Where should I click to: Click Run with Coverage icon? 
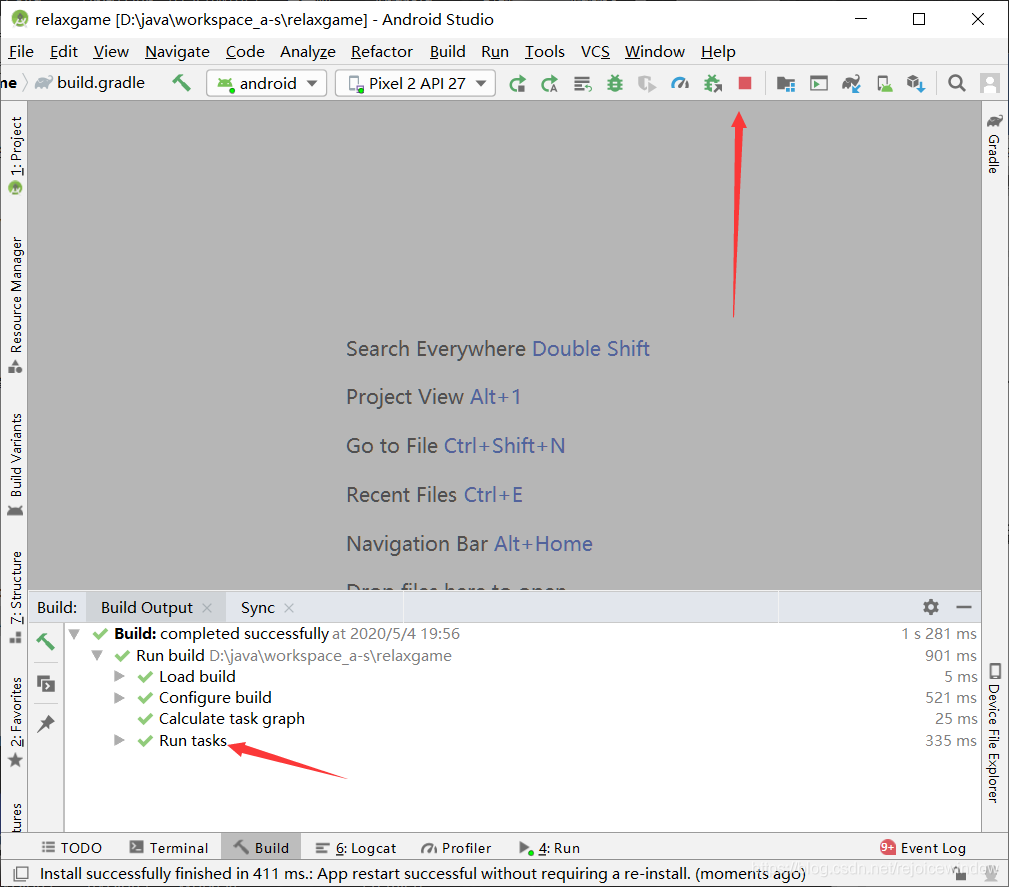point(647,84)
